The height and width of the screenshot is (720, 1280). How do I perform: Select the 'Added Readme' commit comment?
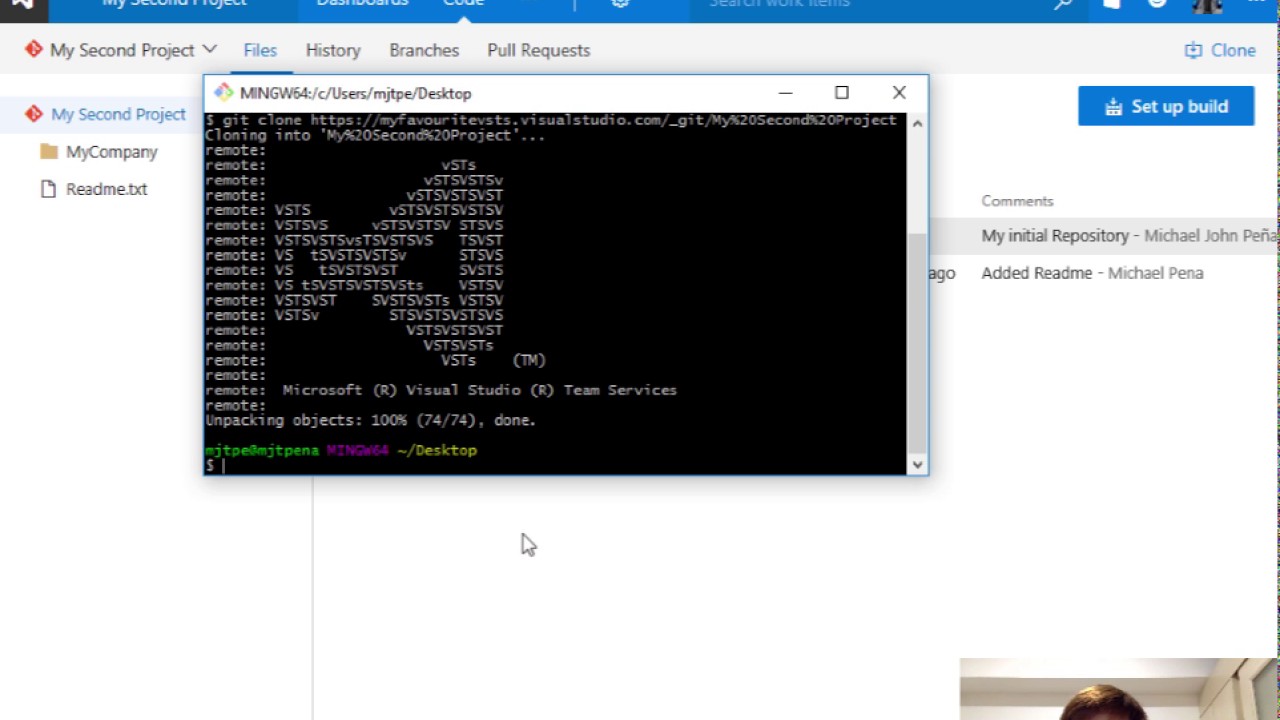(1037, 273)
